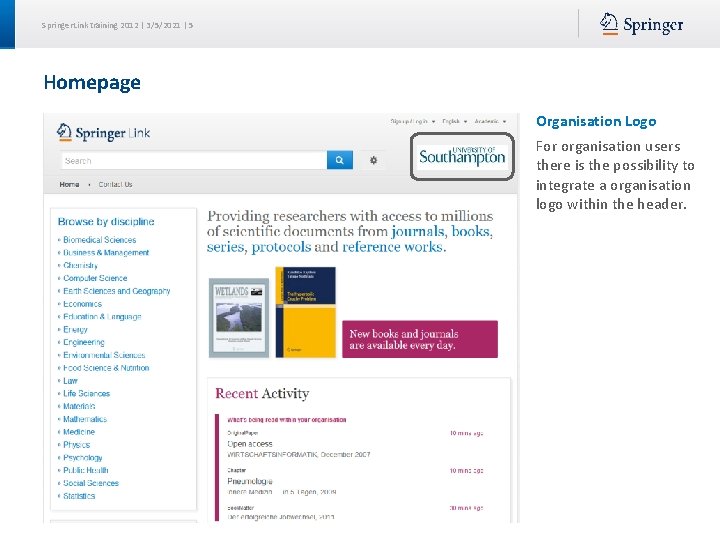This screenshot has height=540, width=720.
Task: Click the 'Browse by discipline' heading
Action: 106,222
